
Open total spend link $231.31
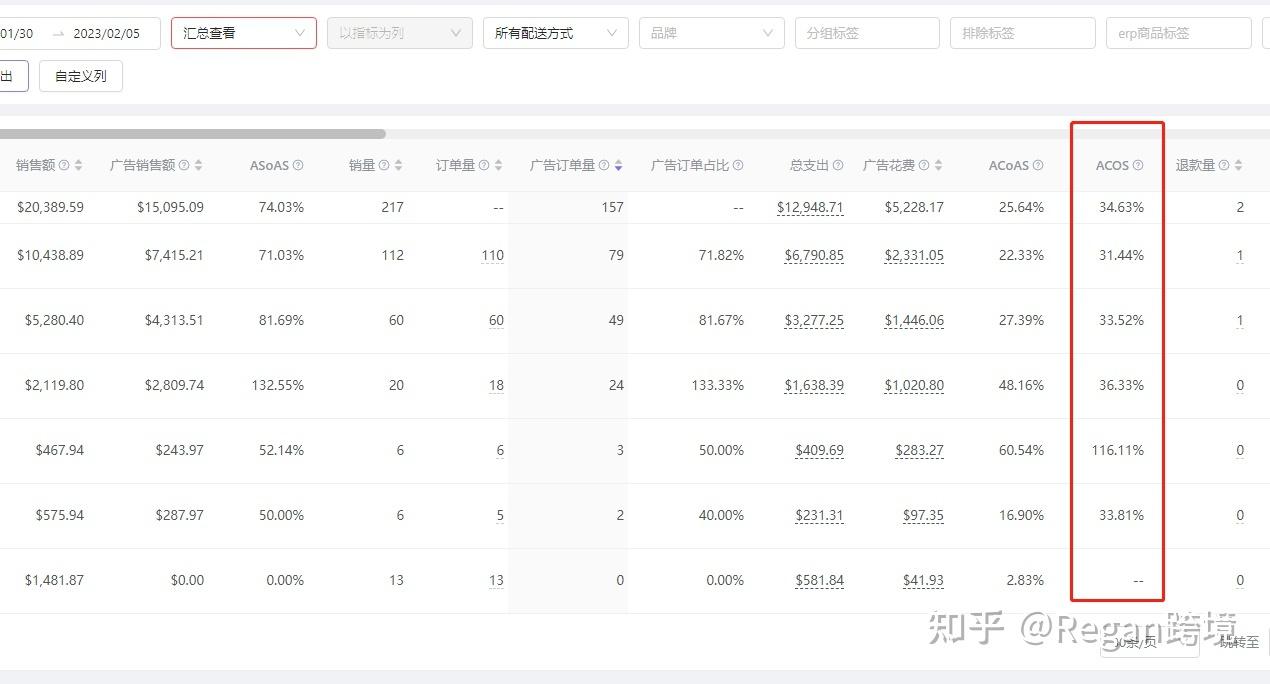pos(820,516)
